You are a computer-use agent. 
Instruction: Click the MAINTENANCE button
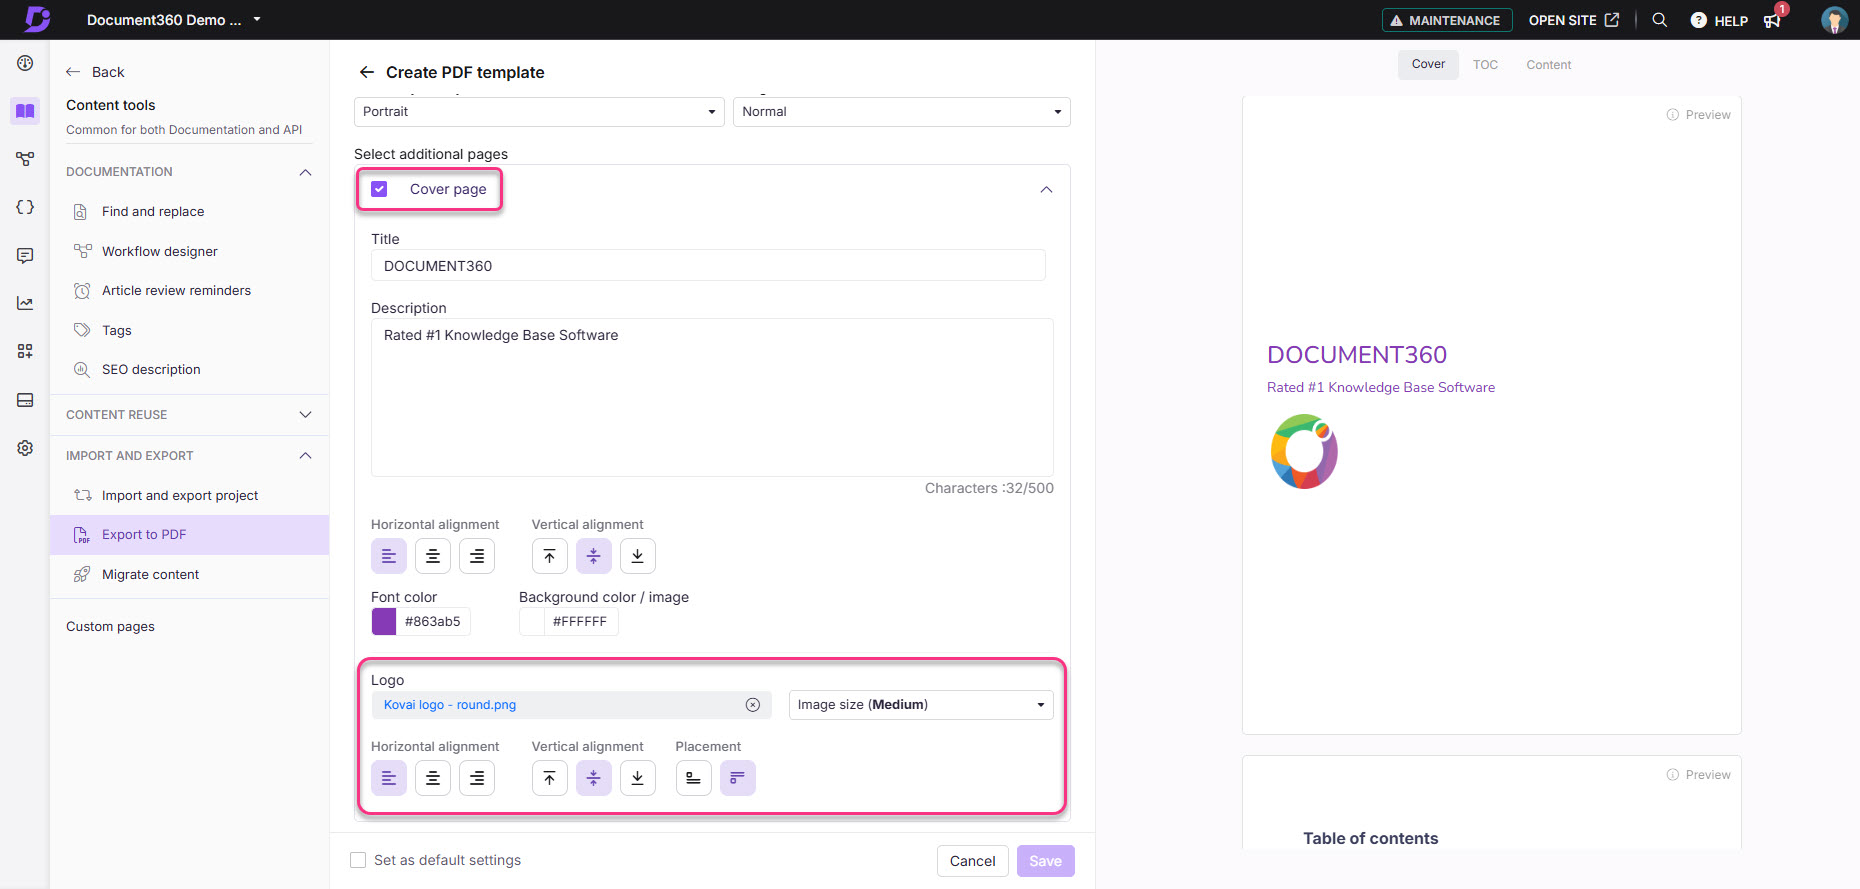tap(1447, 20)
